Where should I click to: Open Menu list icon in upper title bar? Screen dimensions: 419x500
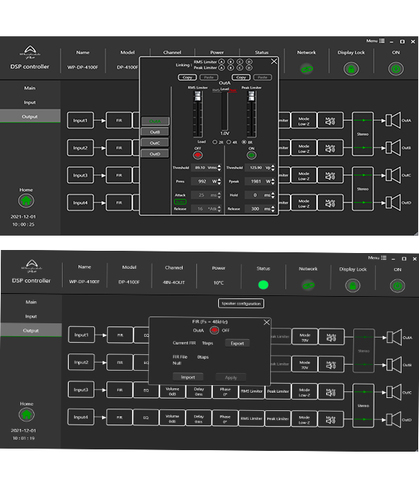pos(382,41)
